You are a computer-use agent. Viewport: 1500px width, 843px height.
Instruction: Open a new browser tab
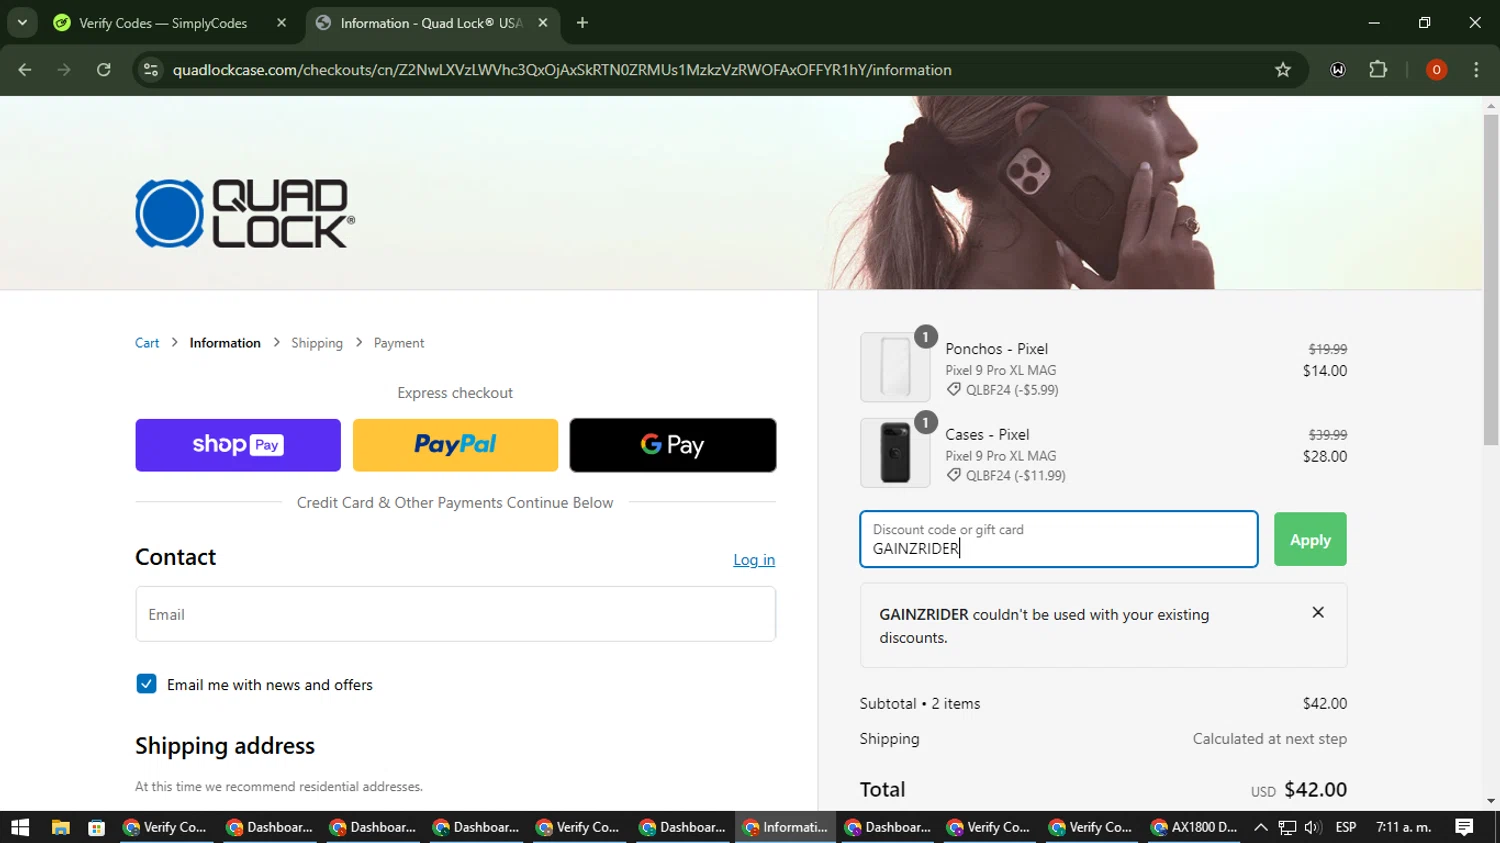click(582, 23)
